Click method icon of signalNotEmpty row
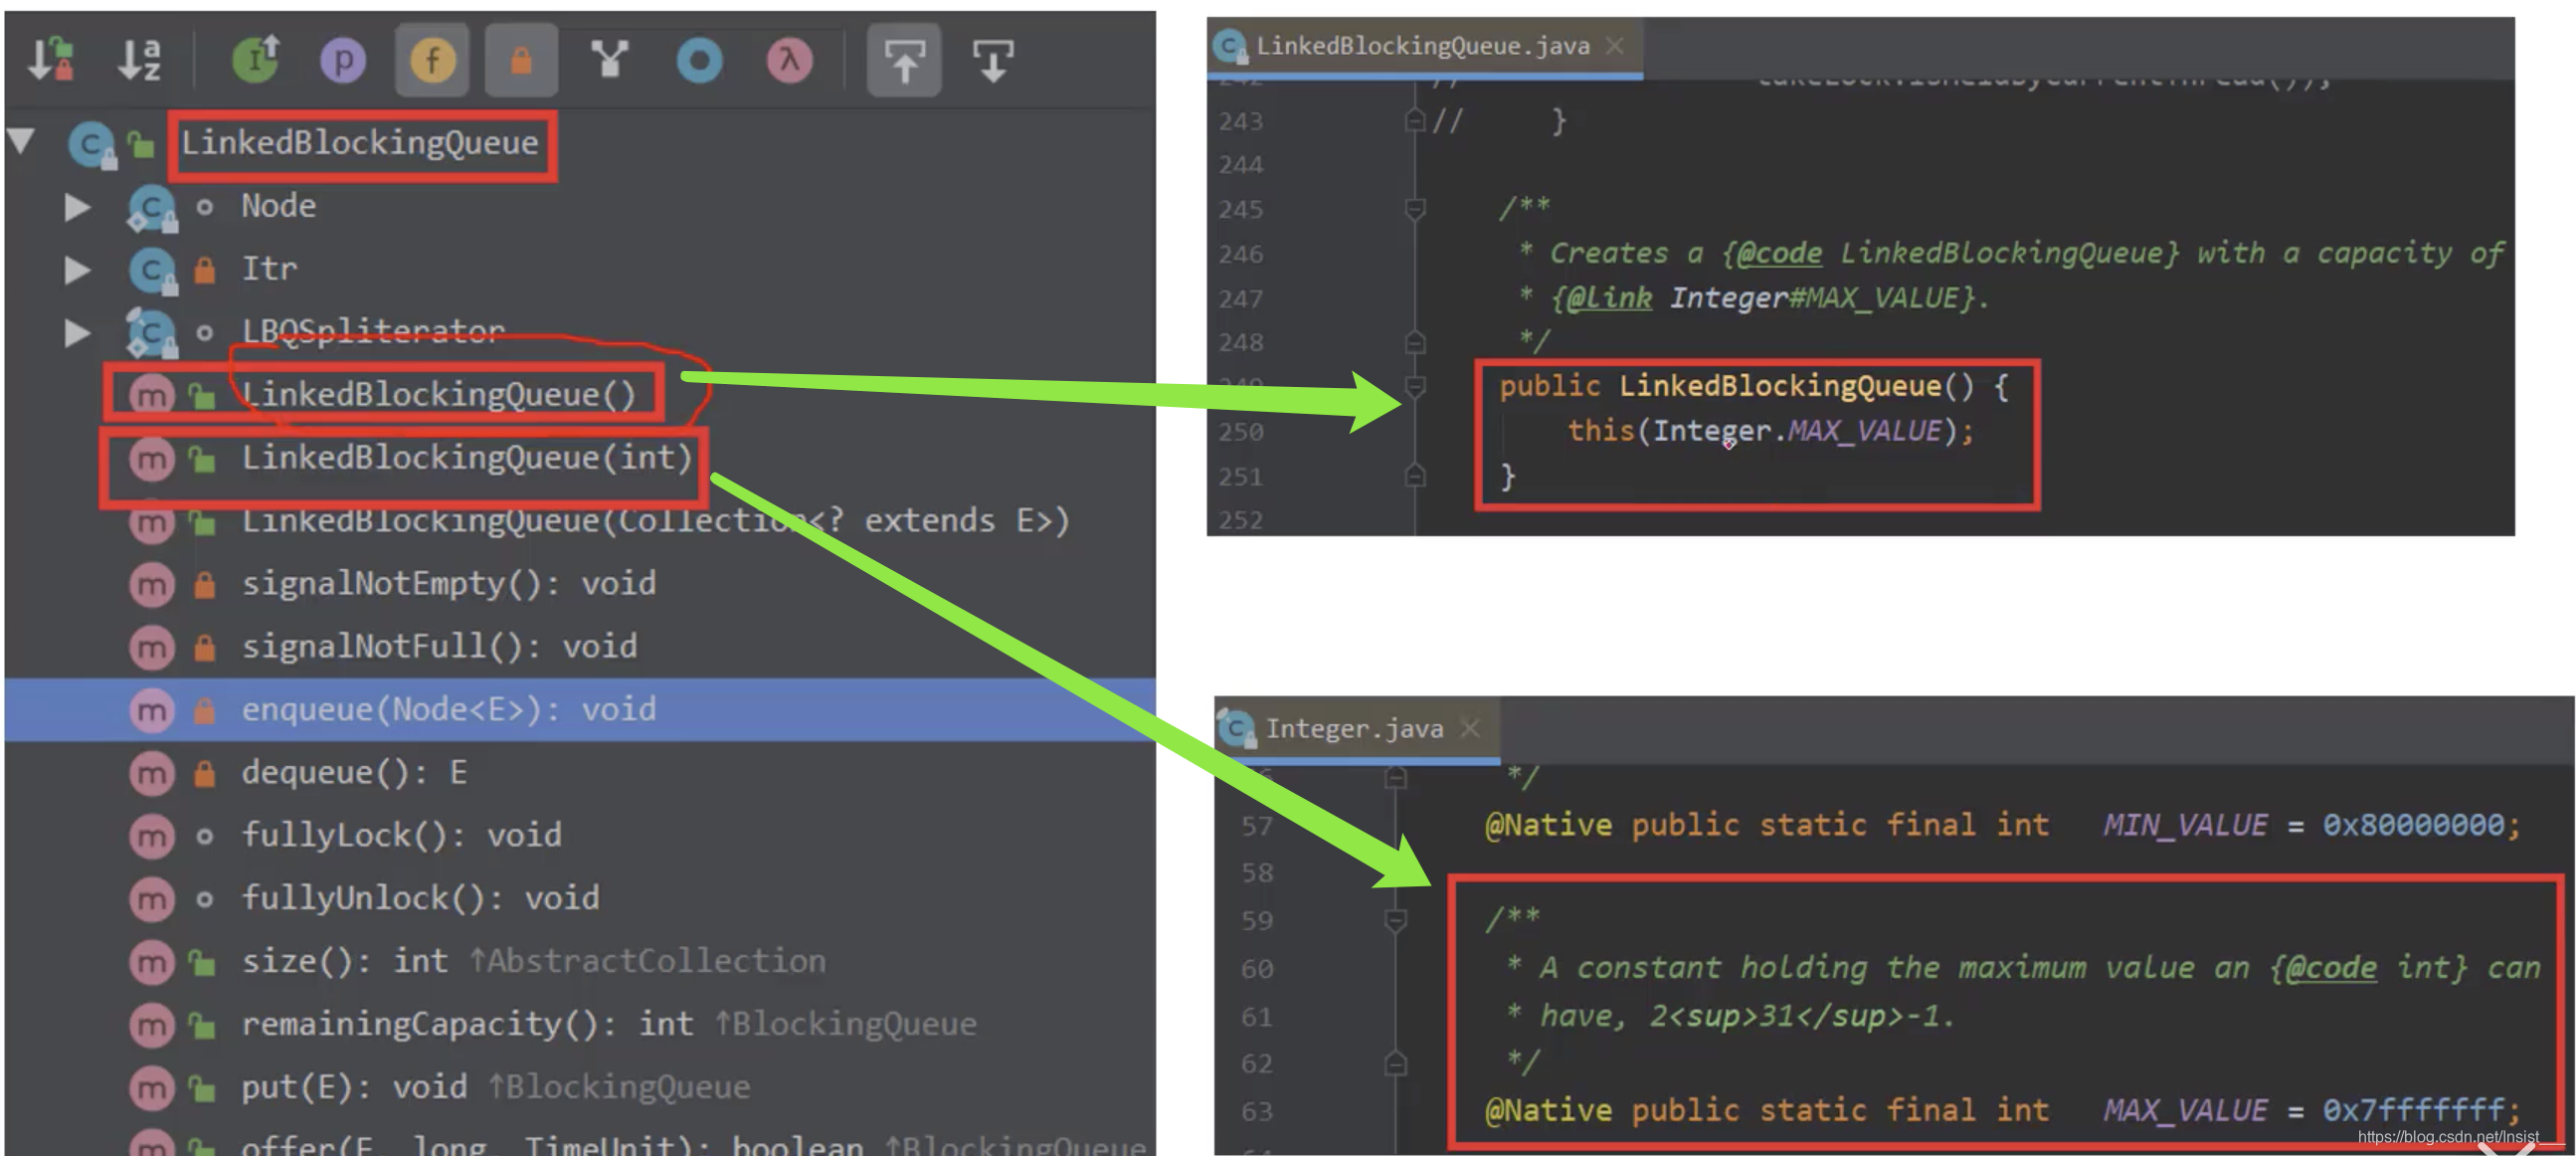 pyautogui.click(x=152, y=585)
